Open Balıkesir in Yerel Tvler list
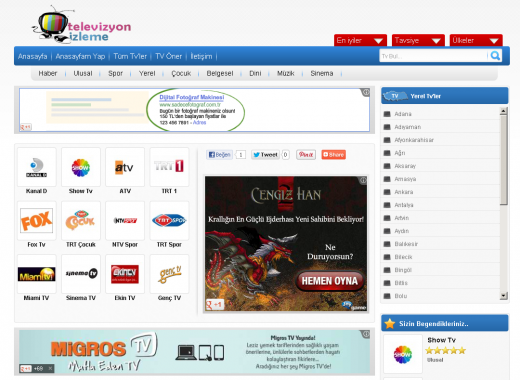Image resolution: width=520 pixels, height=380 pixels. pyautogui.click(x=406, y=244)
